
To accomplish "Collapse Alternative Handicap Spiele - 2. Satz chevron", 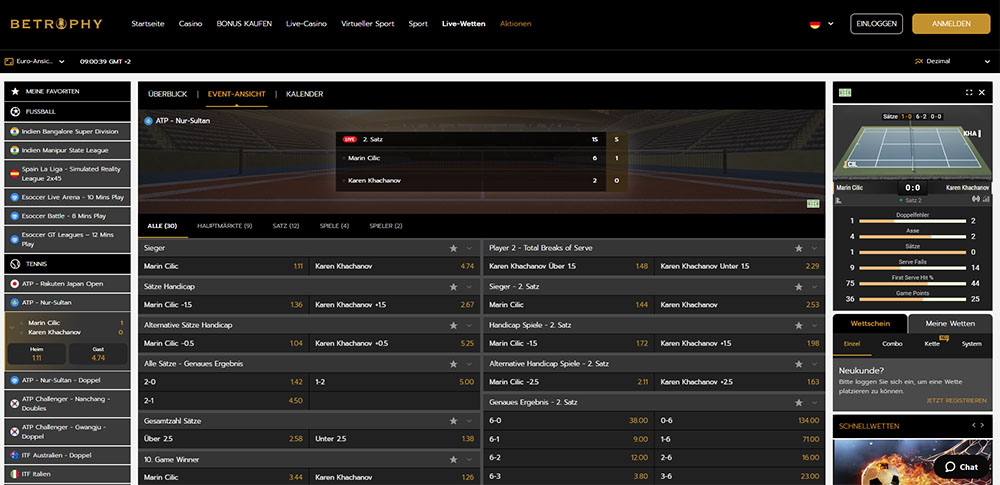I will [814, 364].
